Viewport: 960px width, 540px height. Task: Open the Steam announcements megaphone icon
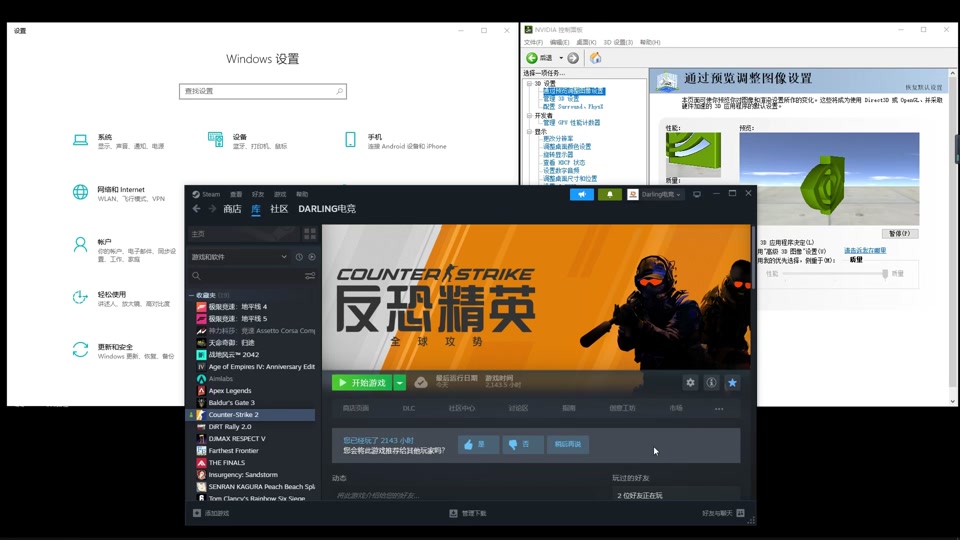pos(582,194)
